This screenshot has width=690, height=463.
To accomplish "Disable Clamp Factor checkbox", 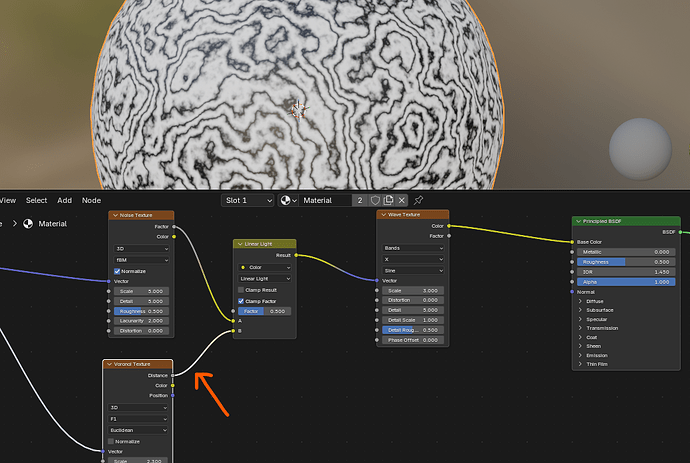I will (241, 301).
